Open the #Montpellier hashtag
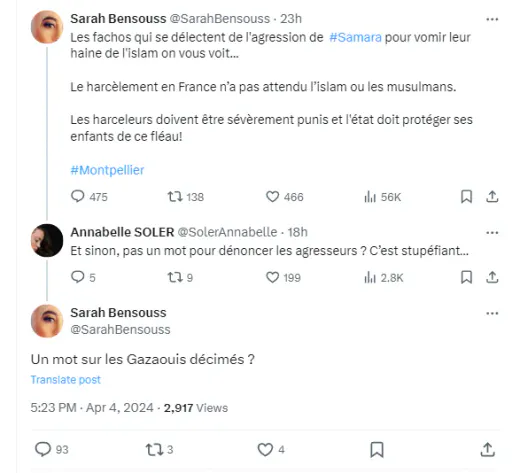The image size is (512, 473). pos(107,170)
